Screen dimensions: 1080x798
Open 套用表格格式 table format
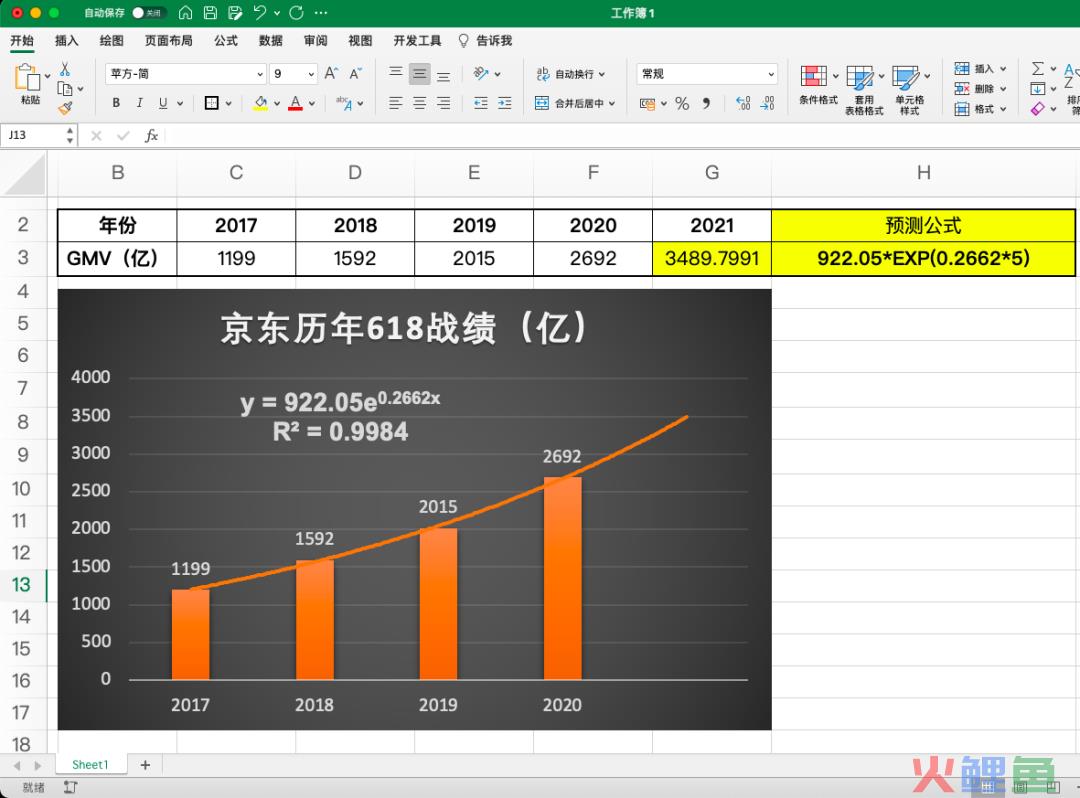pyautogui.click(x=864, y=90)
